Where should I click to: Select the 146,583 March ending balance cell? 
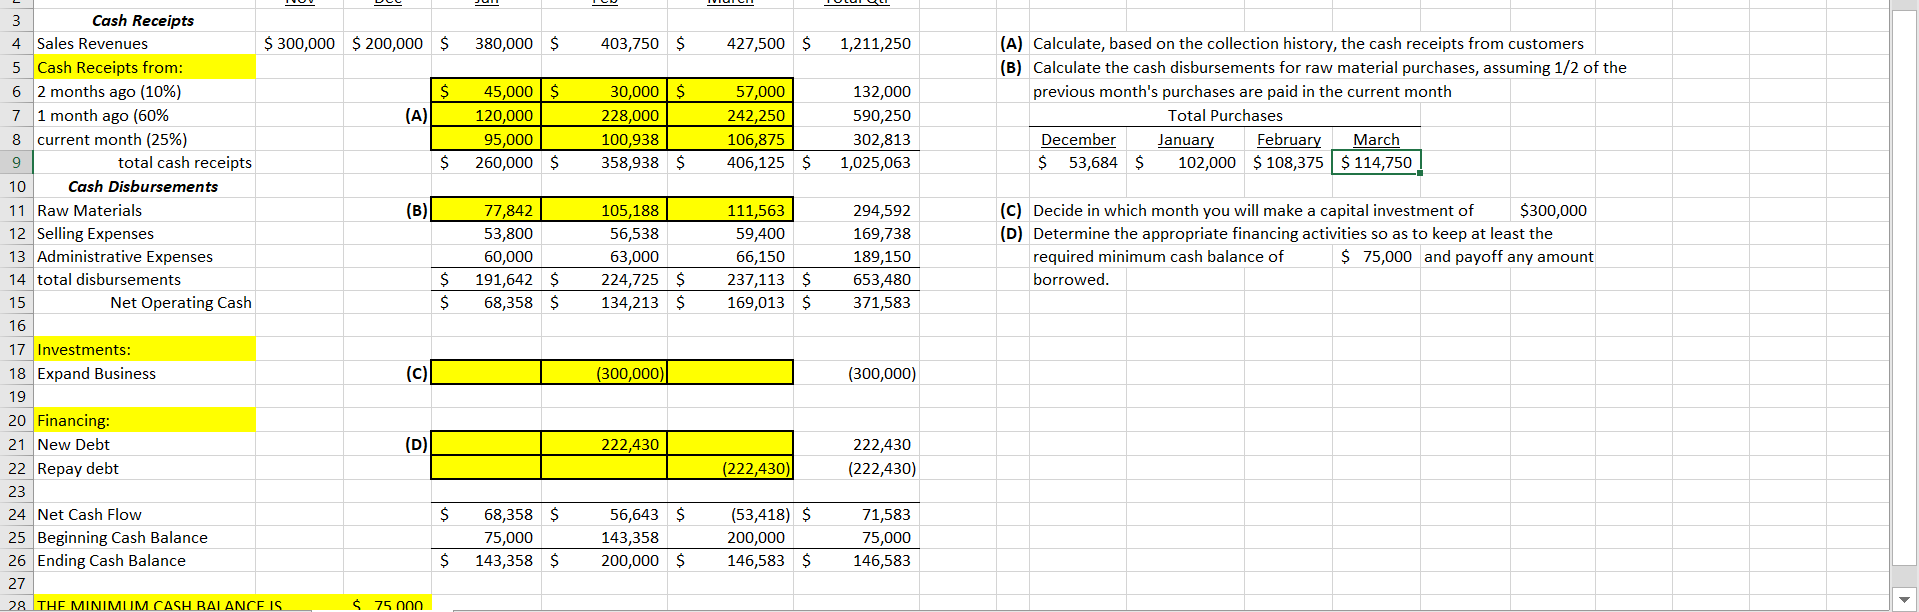coord(730,560)
